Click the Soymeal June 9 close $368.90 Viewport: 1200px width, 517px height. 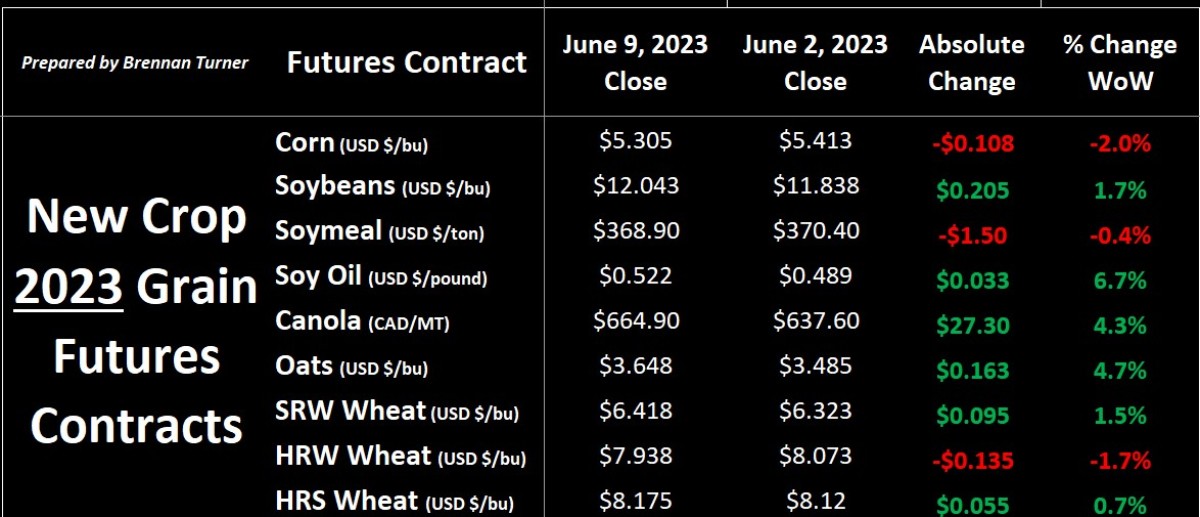click(x=636, y=231)
